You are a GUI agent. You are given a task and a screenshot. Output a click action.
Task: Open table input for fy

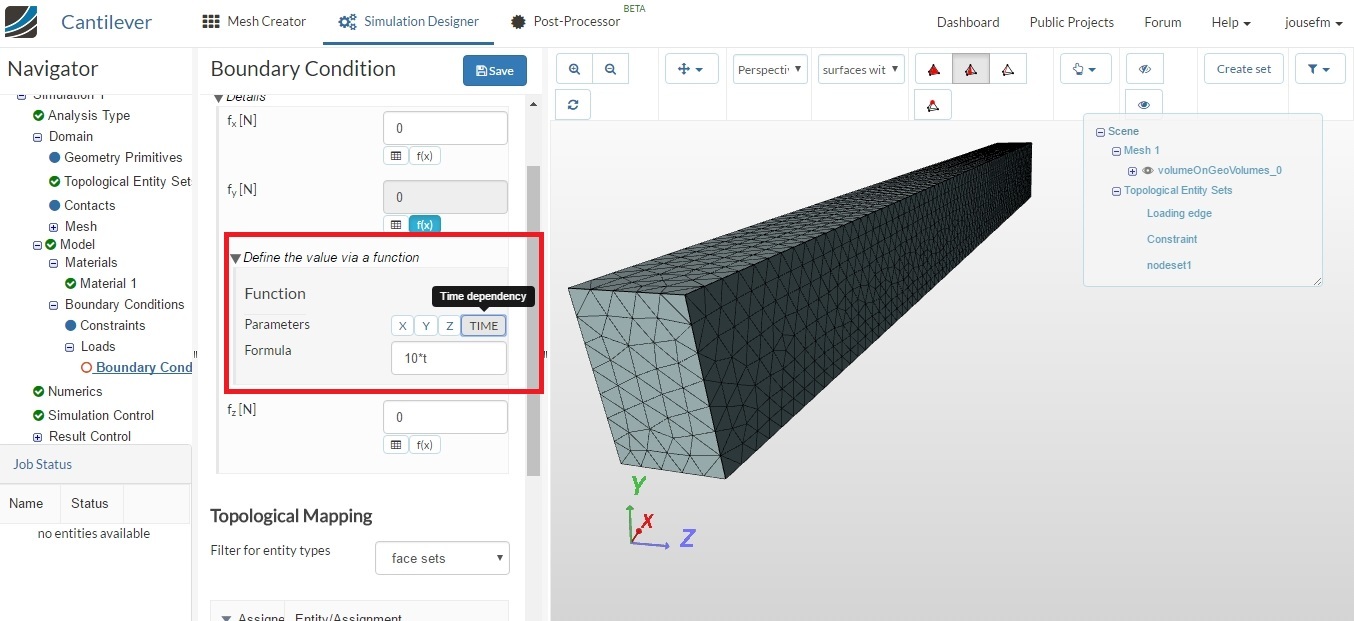point(396,225)
